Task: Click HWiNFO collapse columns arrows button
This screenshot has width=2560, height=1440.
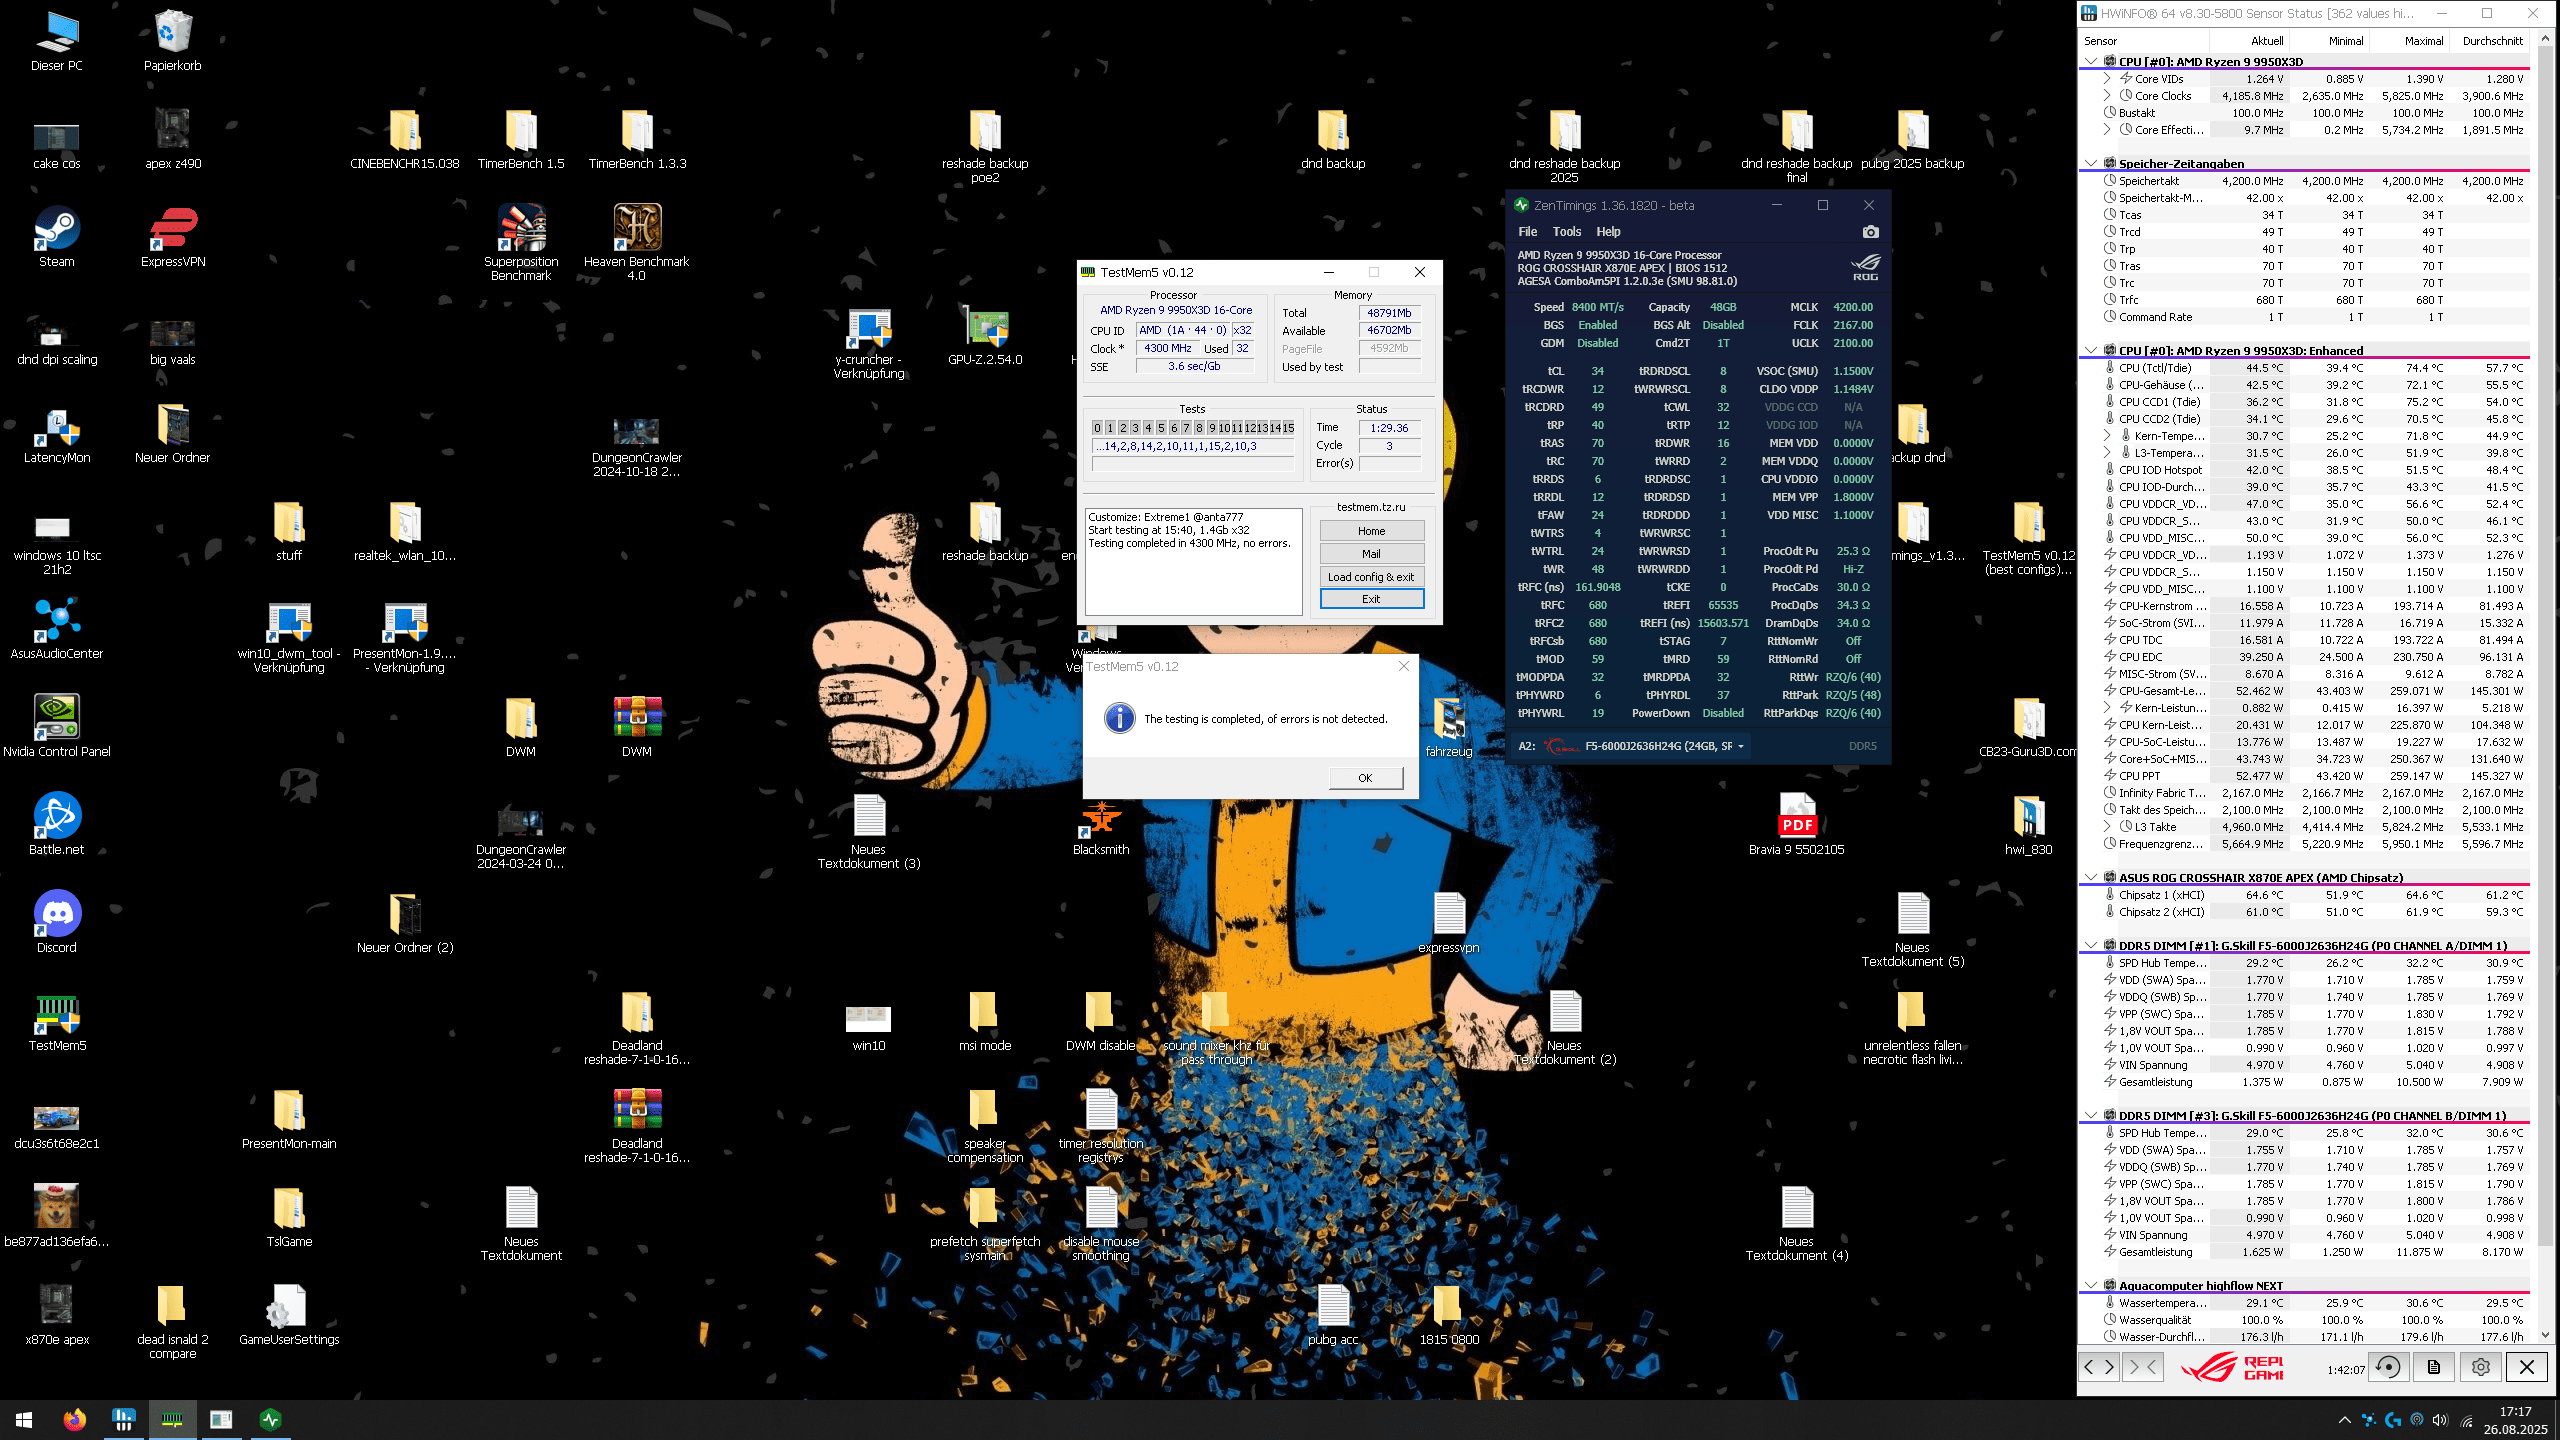Action: (2142, 1367)
